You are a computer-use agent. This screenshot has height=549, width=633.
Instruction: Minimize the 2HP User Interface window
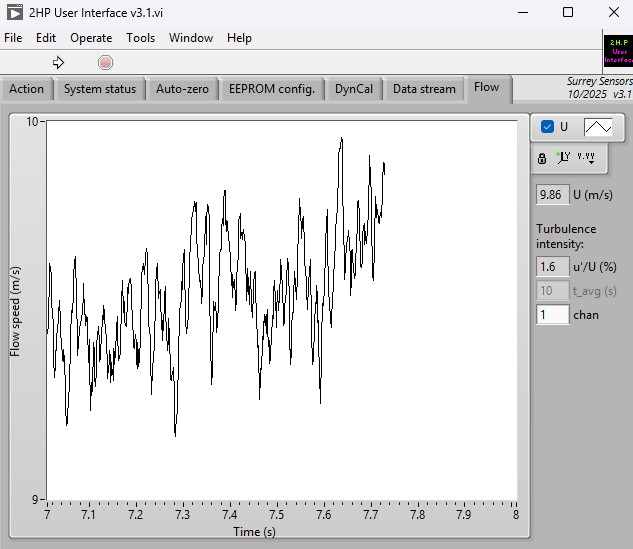tap(523, 13)
